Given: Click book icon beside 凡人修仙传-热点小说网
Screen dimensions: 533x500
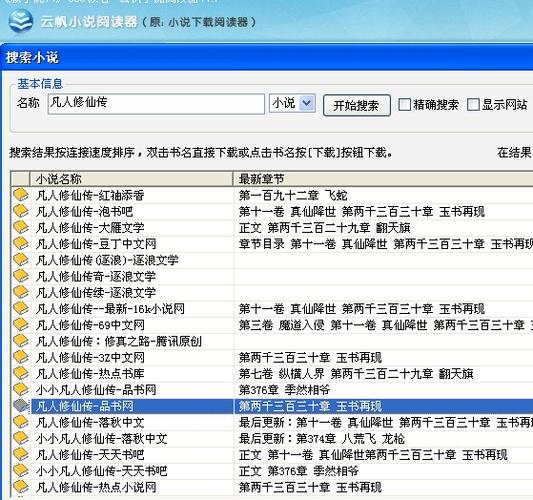Looking at the screenshot, I should click(21, 487).
